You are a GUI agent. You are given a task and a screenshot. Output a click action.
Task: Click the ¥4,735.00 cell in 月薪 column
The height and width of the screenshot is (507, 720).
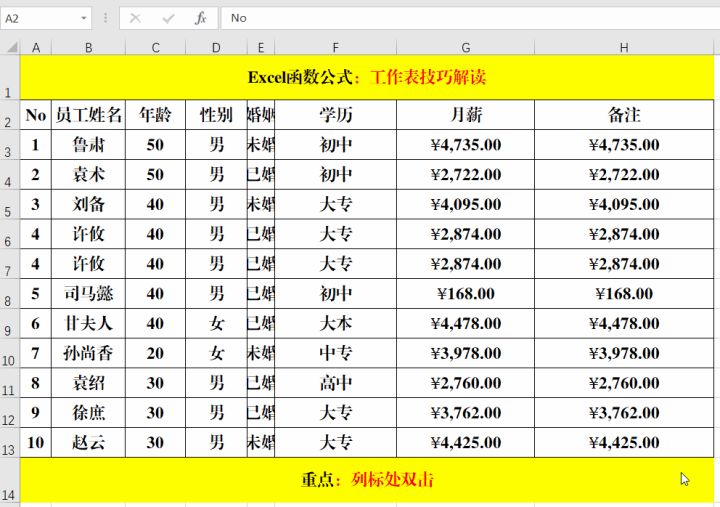[x=466, y=145]
